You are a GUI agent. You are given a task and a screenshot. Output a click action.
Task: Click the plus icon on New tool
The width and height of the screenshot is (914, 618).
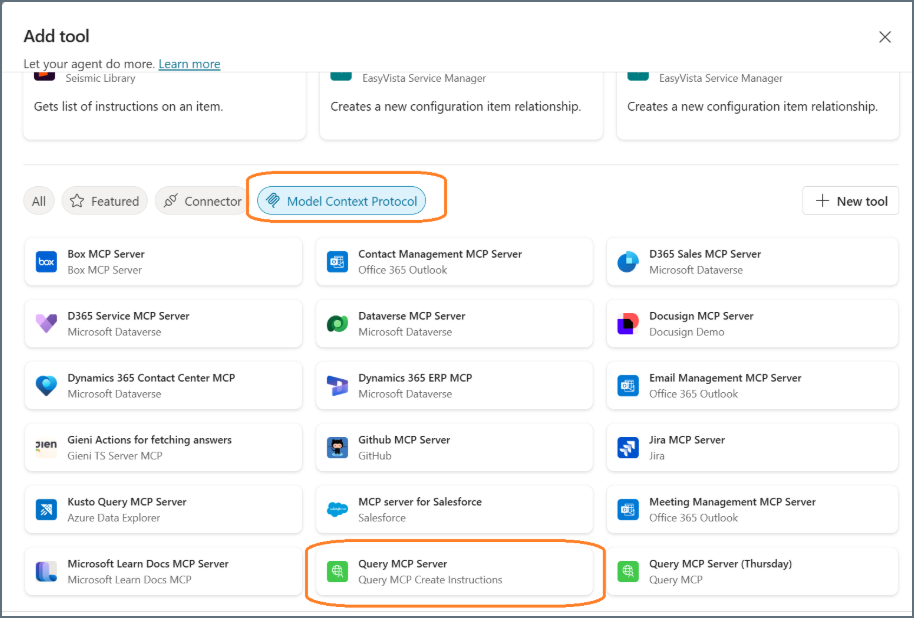click(822, 201)
